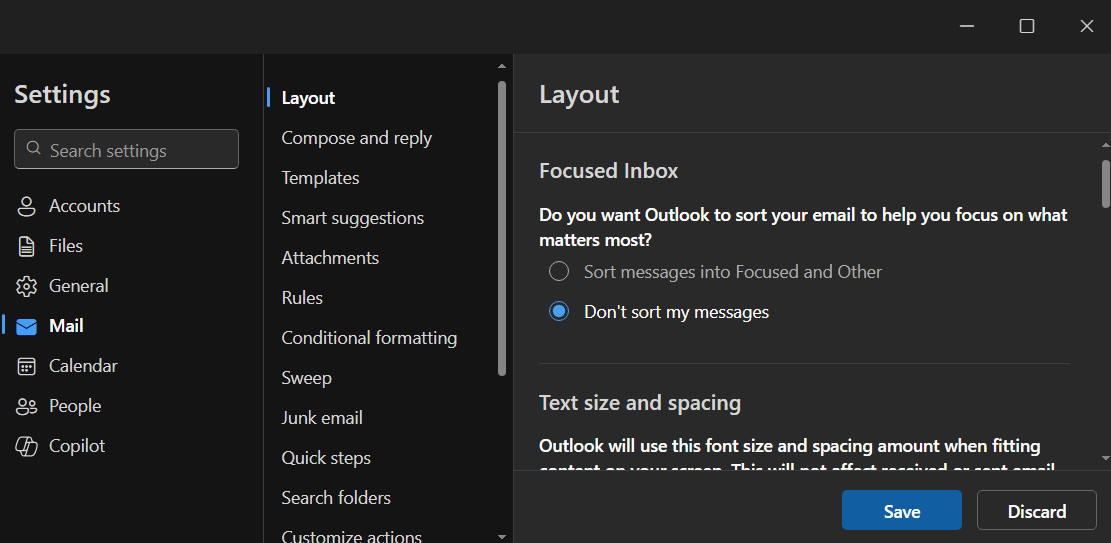
Task: Click the Layout pane scroll up arrow
Action: click(1106, 145)
